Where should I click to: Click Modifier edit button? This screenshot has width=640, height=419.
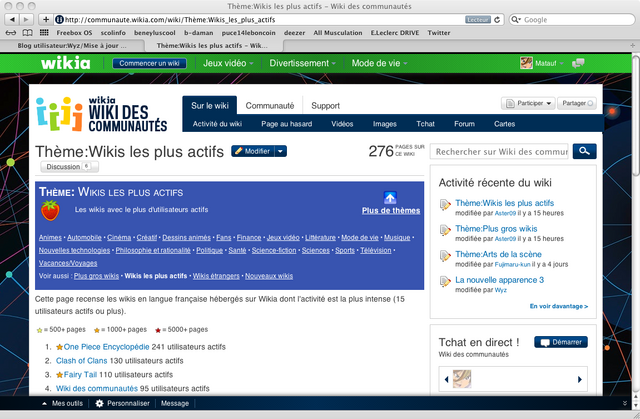click(253, 151)
